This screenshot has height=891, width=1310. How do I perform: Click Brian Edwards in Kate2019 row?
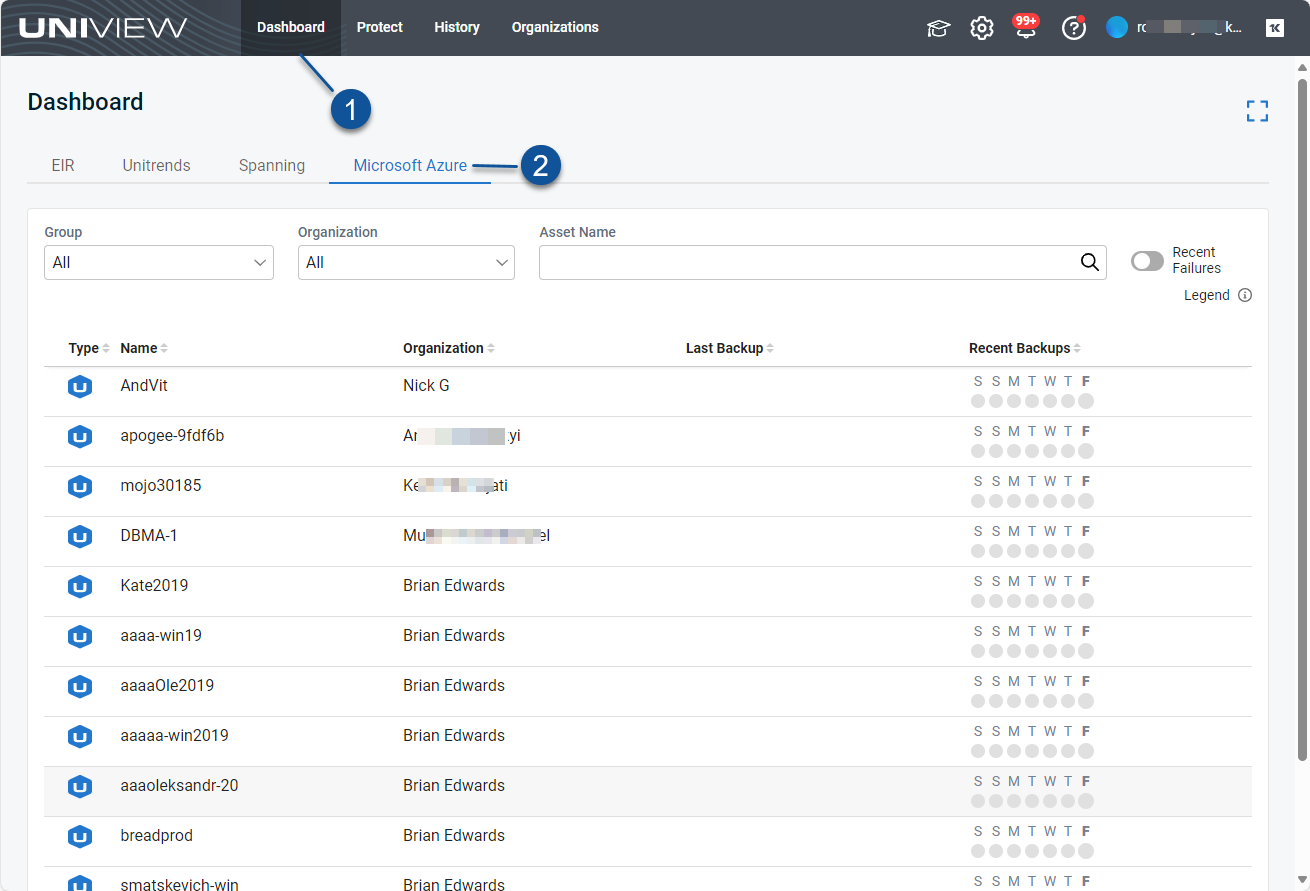[454, 586]
